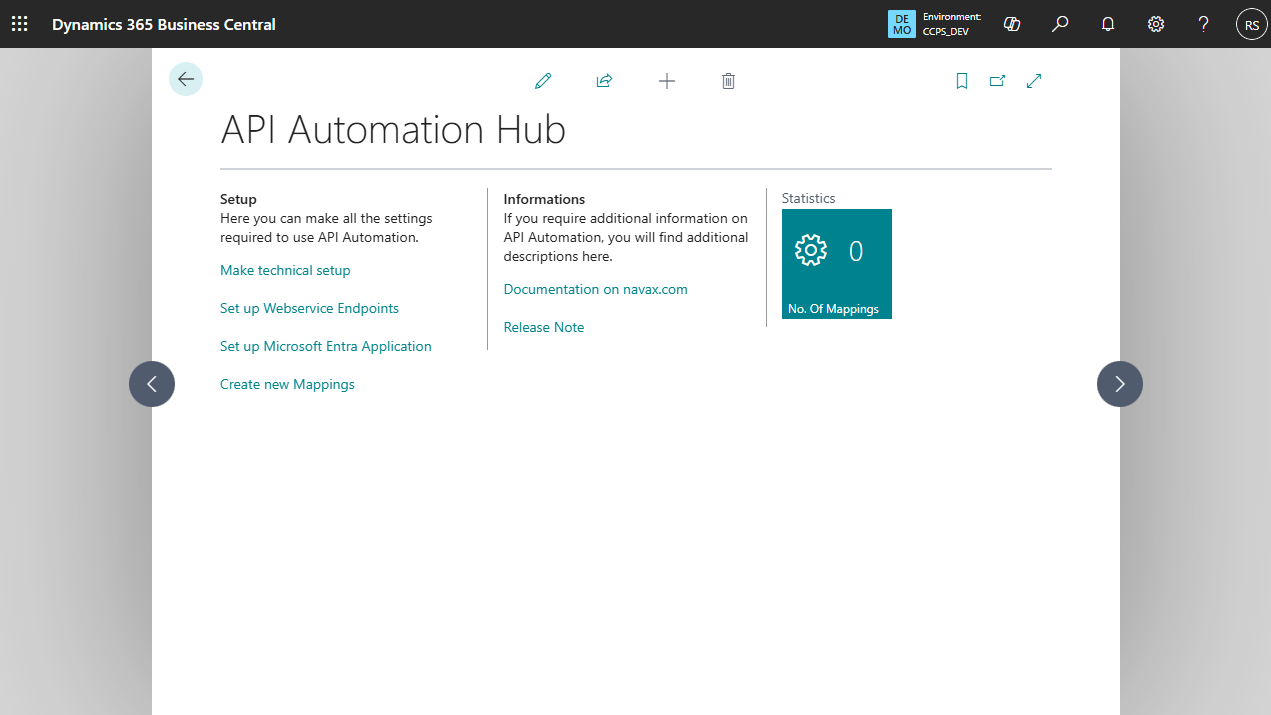1271x715 pixels.
Task: Open Set up Microsoft Entra Application
Action: tap(326, 346)
